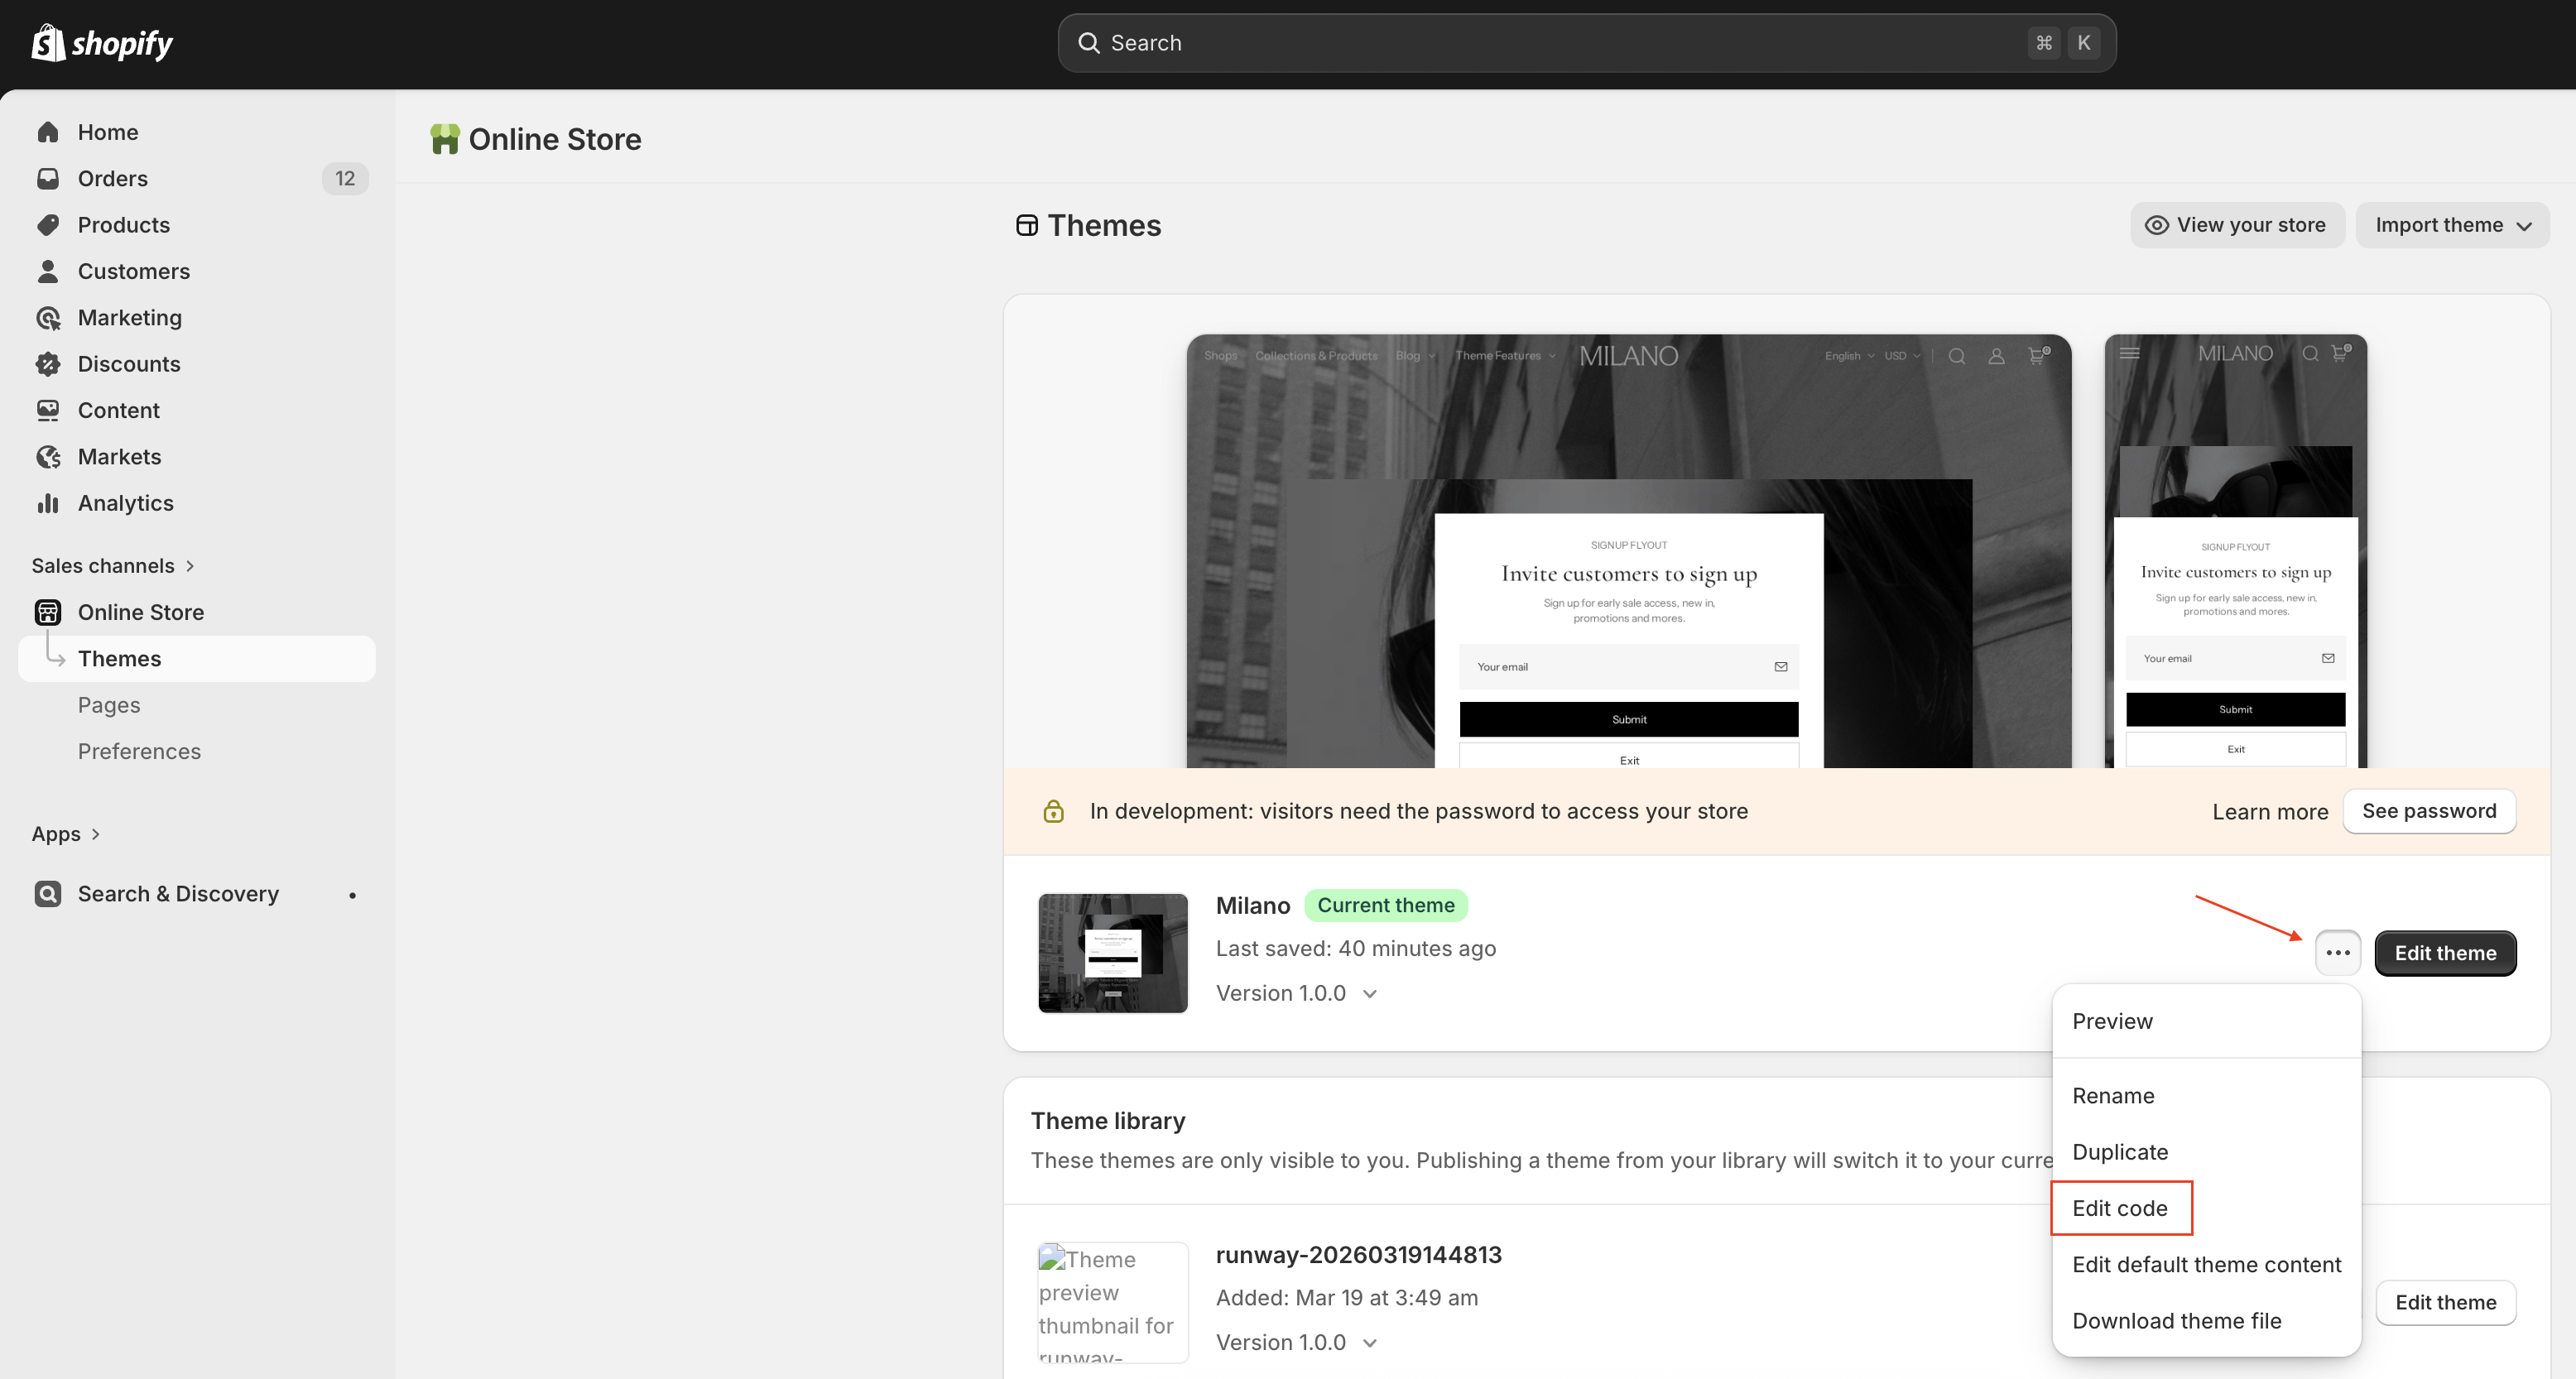Viewport: 2576px width, 1379px height.
Task: Open the Learn more link on development banner
Action: coord(2270,811)
